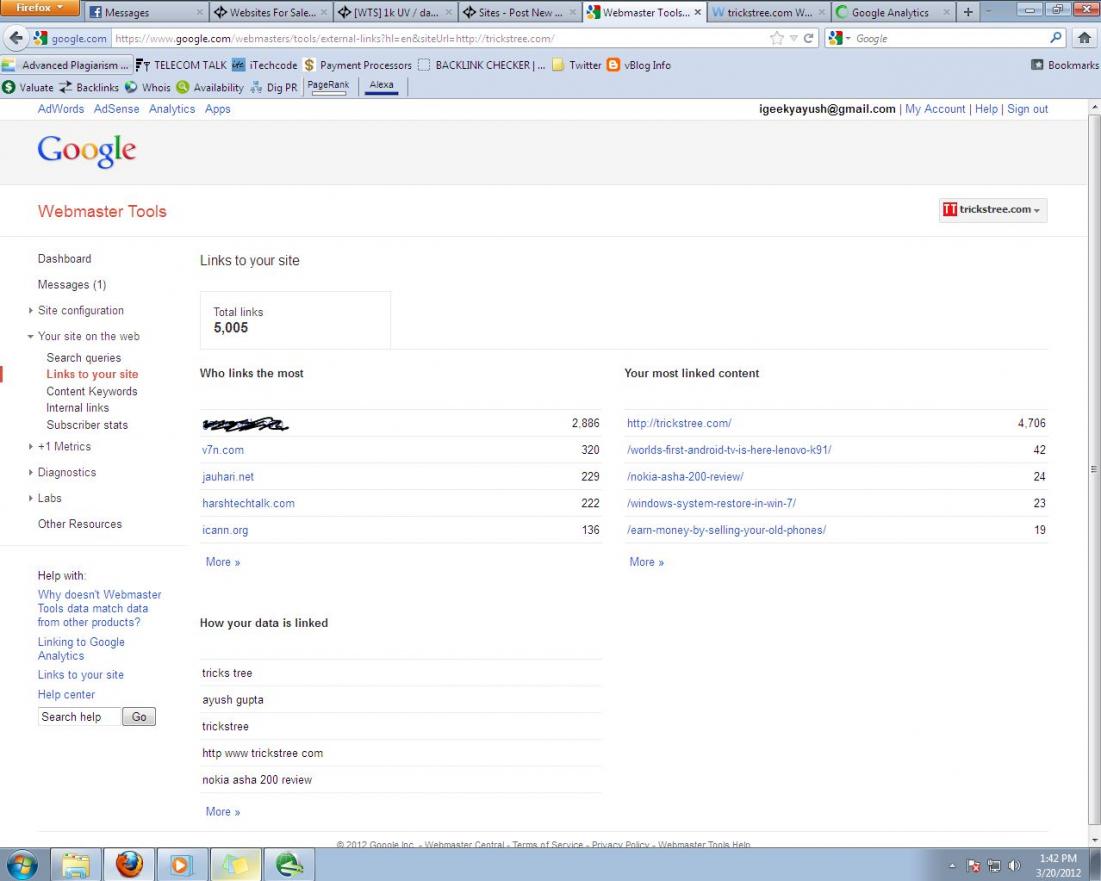Show hidden tray icons arrow
This screenshot has height=881, width=1101.
952,866
